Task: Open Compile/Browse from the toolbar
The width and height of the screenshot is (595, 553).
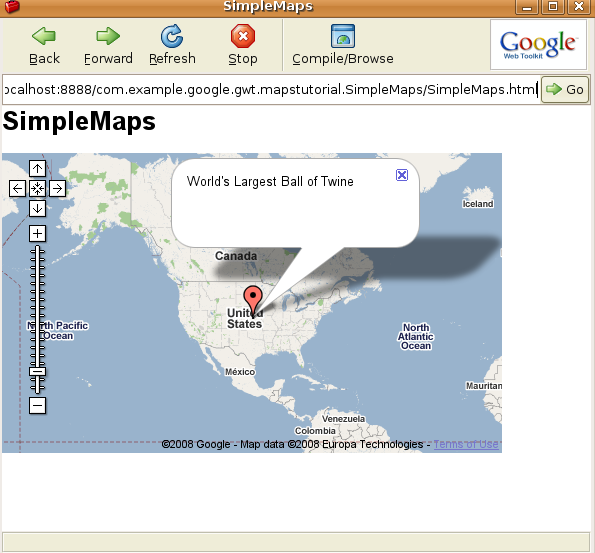Action: click(343, 46)
